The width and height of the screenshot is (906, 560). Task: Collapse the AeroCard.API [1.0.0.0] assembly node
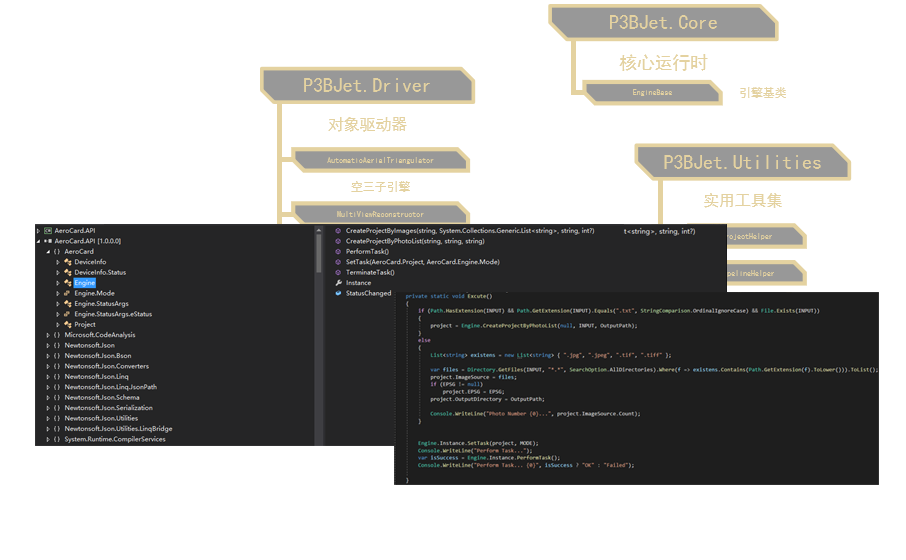point(39,241)
